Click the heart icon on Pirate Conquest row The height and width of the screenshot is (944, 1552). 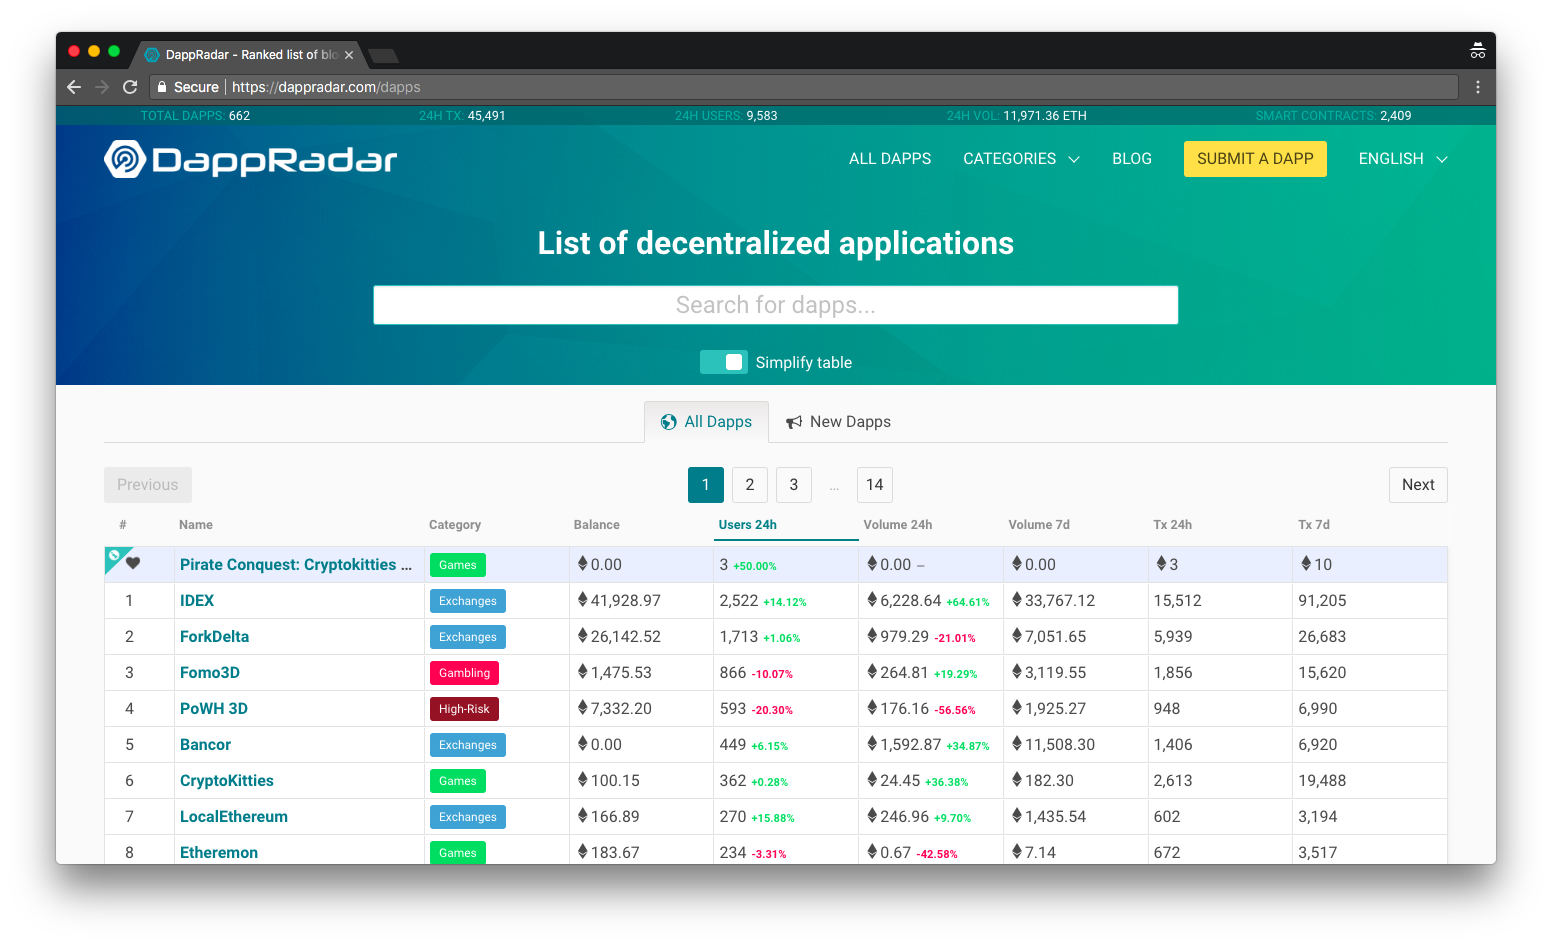133,563
